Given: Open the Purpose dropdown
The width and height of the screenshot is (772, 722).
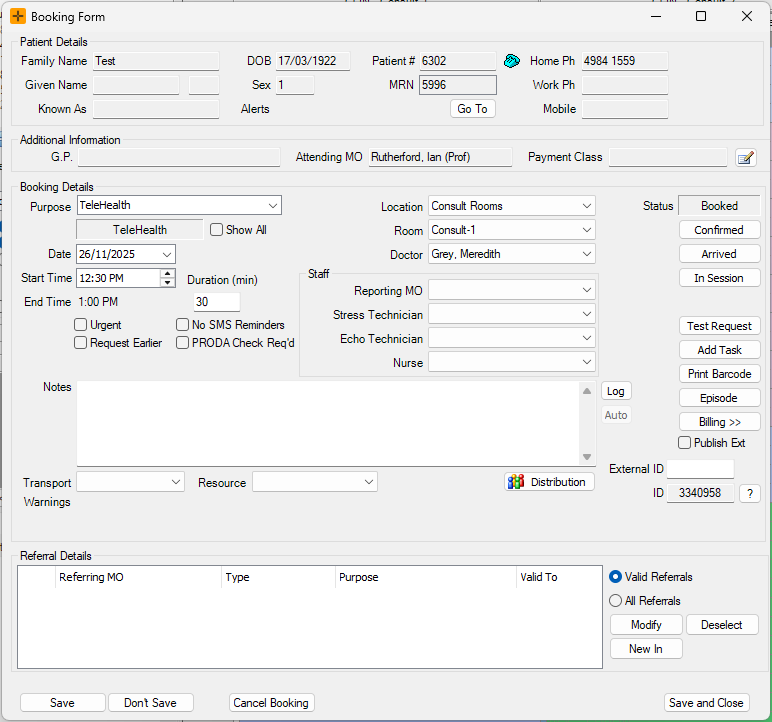Looking at the screenshot, I should click(x=272, y=206).
